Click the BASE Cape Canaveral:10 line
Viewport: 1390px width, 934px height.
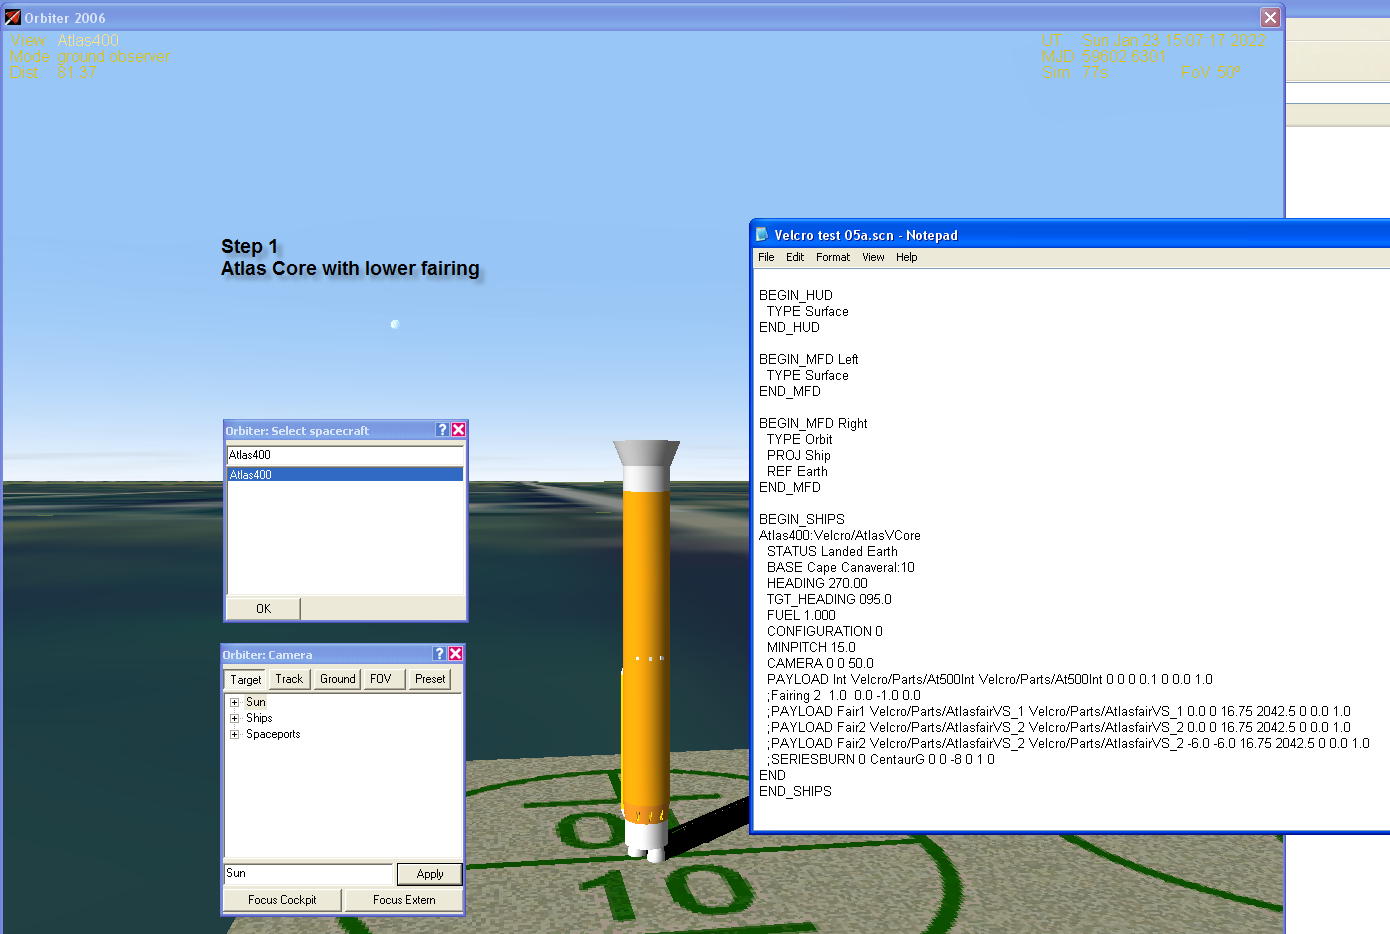tap(841, 567)
